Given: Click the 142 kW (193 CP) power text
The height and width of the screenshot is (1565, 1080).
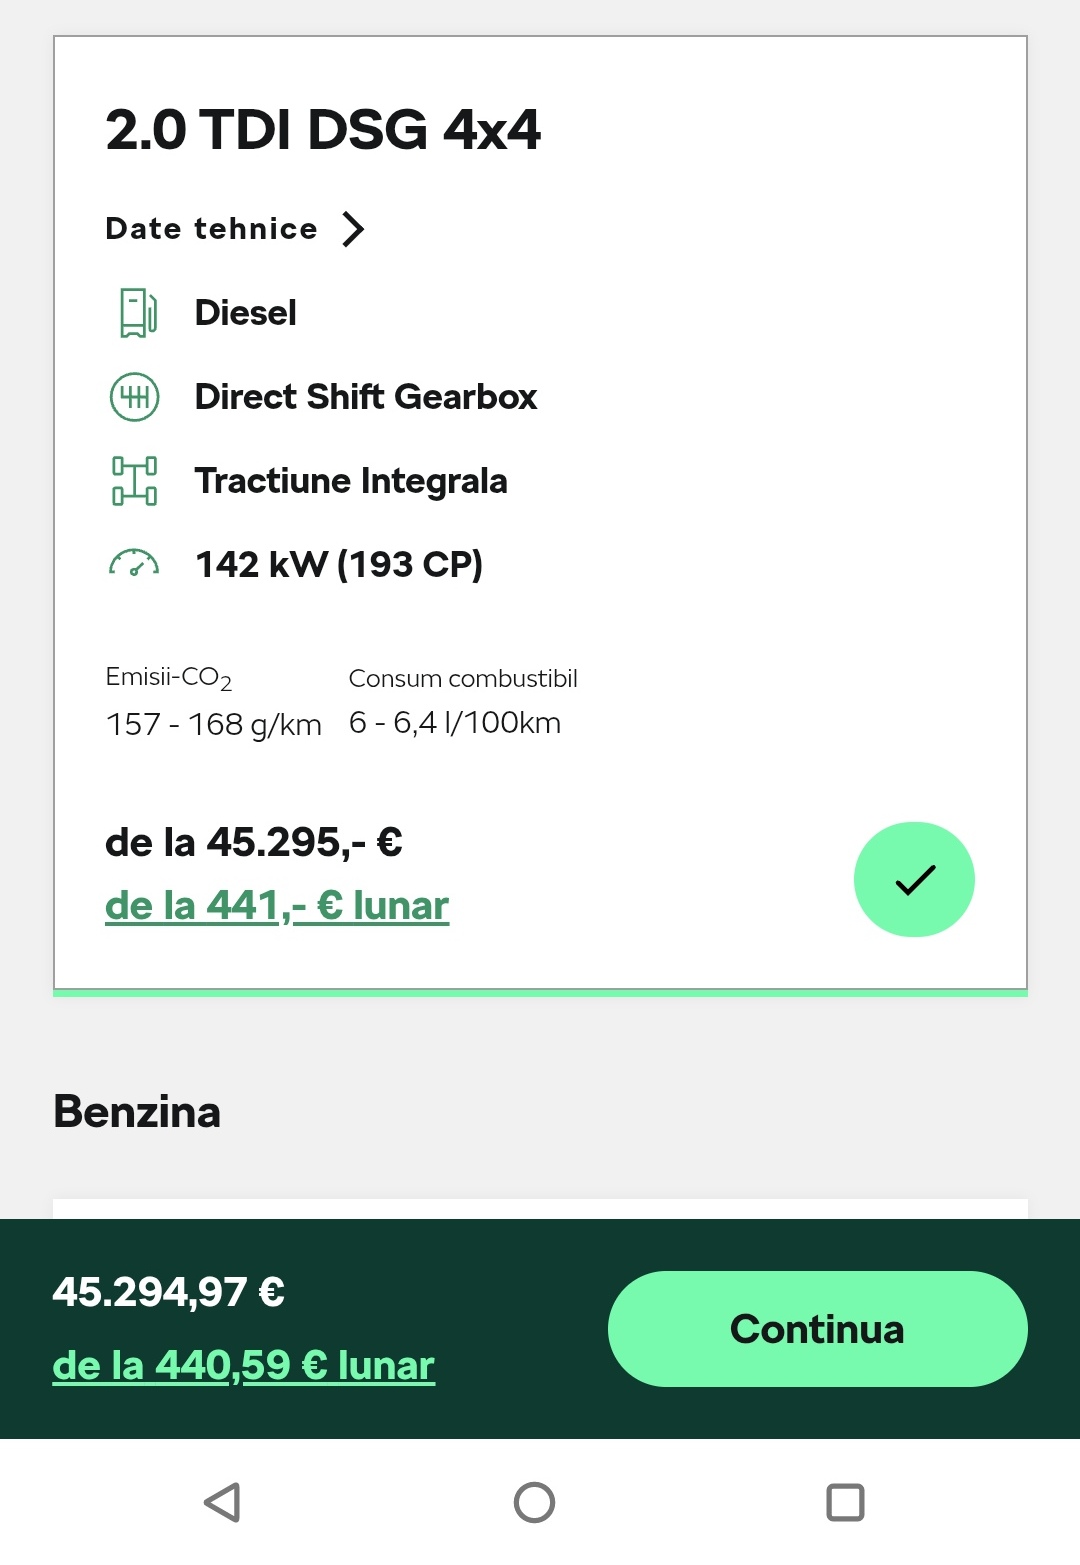Looking at the screenshot, I should pyautogui.click(x=339, y=565).
